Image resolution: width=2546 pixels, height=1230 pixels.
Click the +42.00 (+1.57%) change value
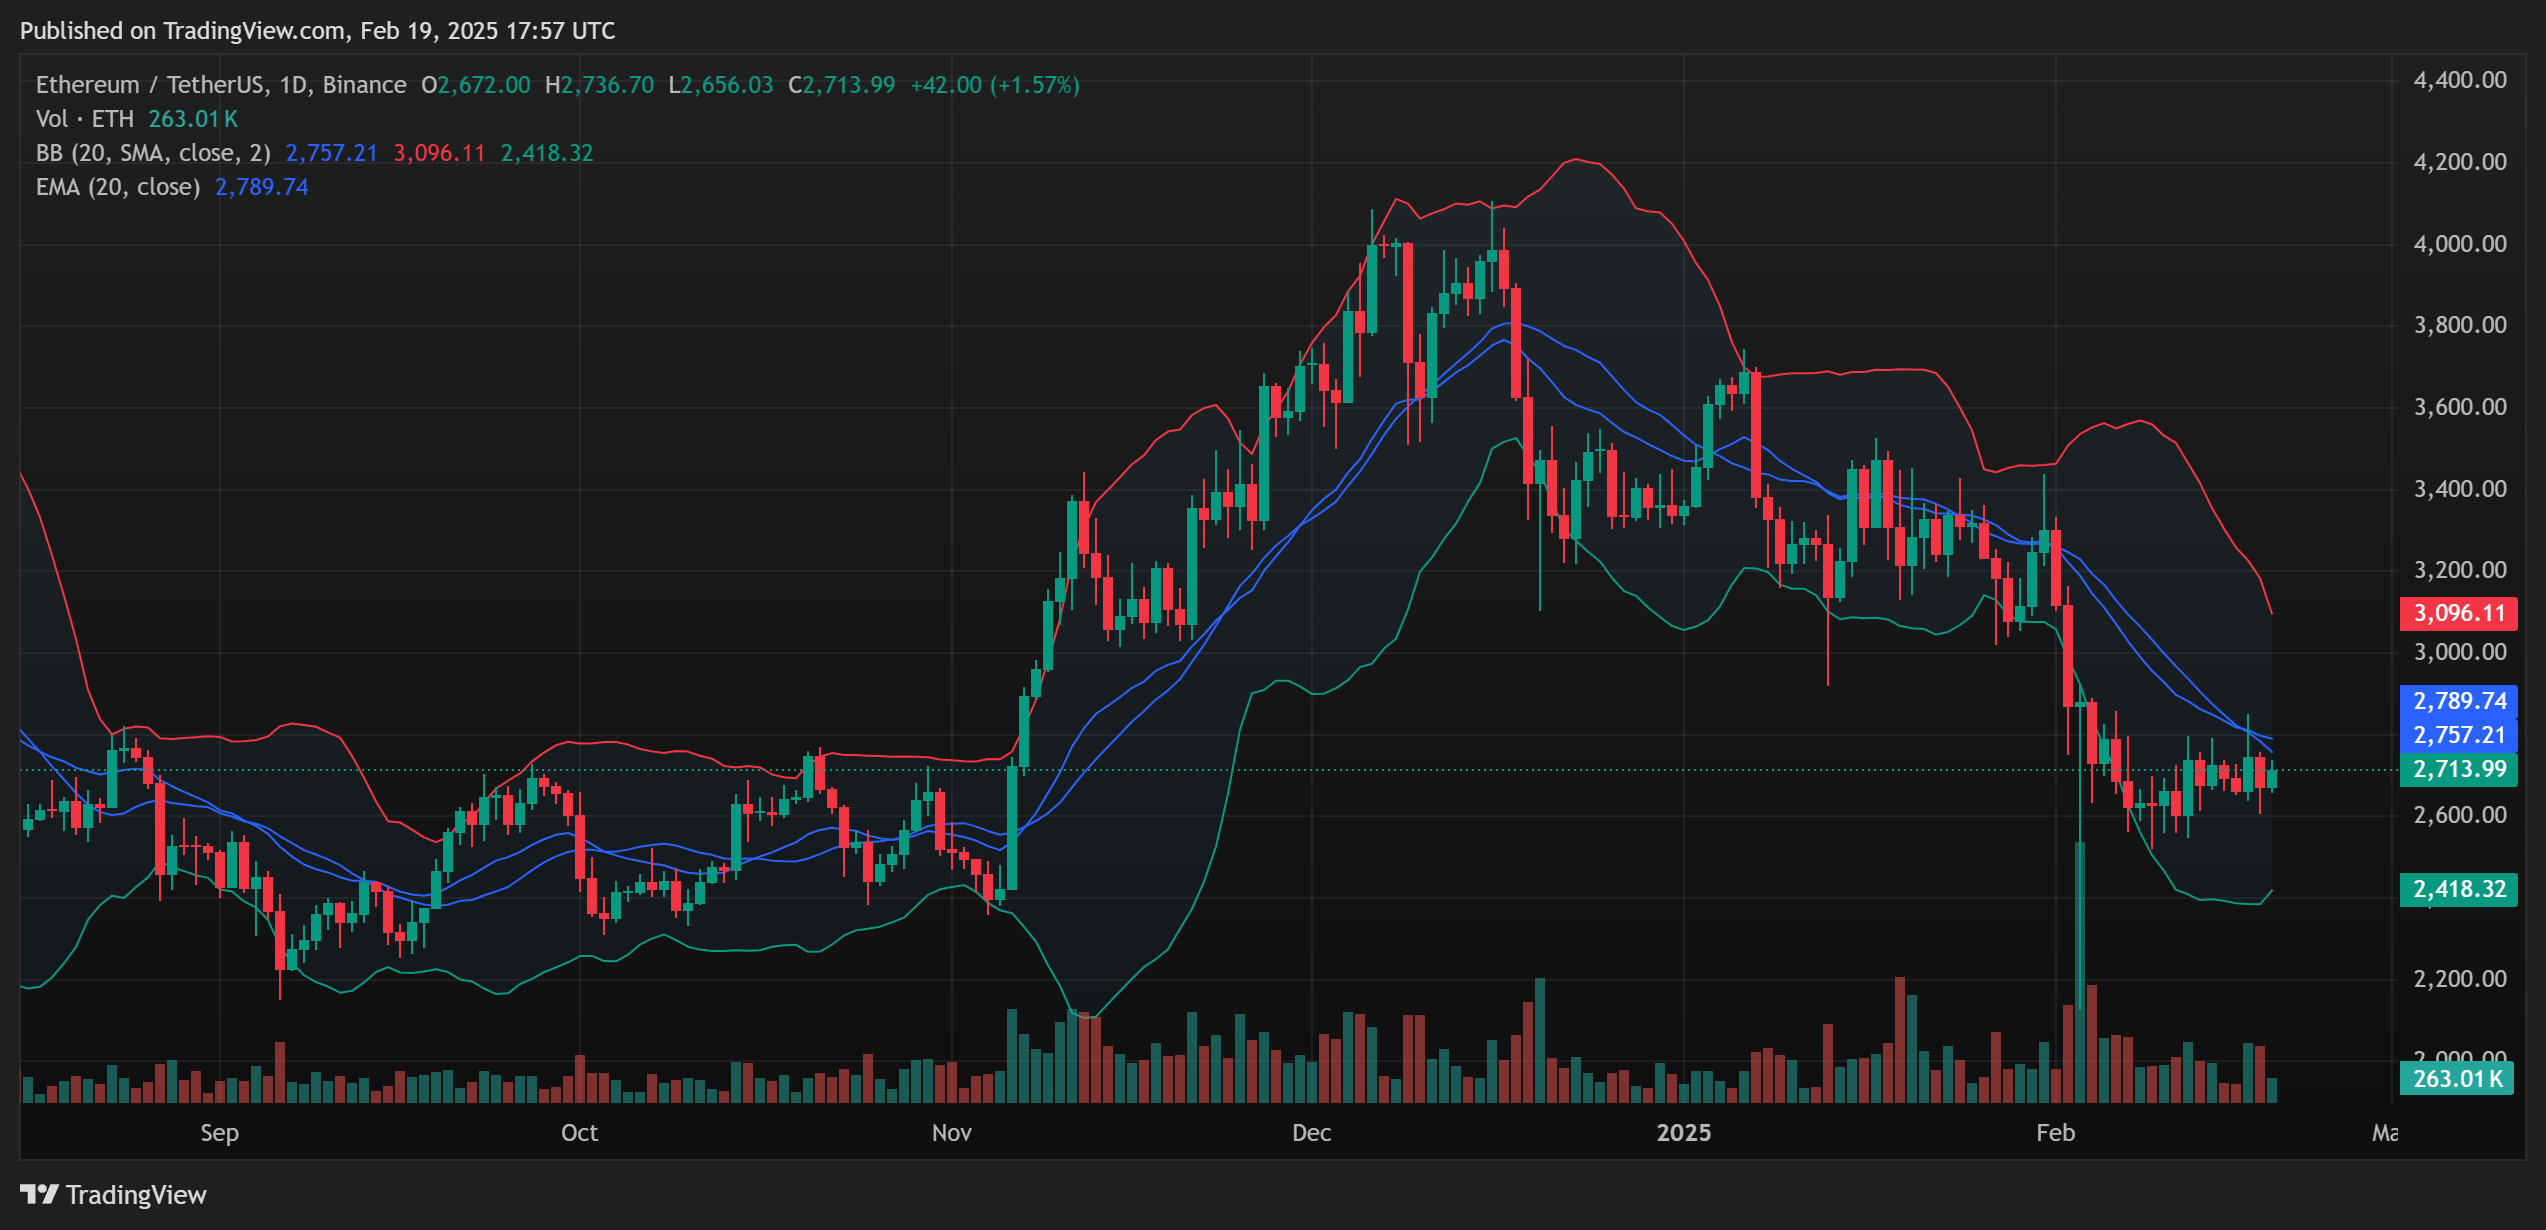coord(994,85)
